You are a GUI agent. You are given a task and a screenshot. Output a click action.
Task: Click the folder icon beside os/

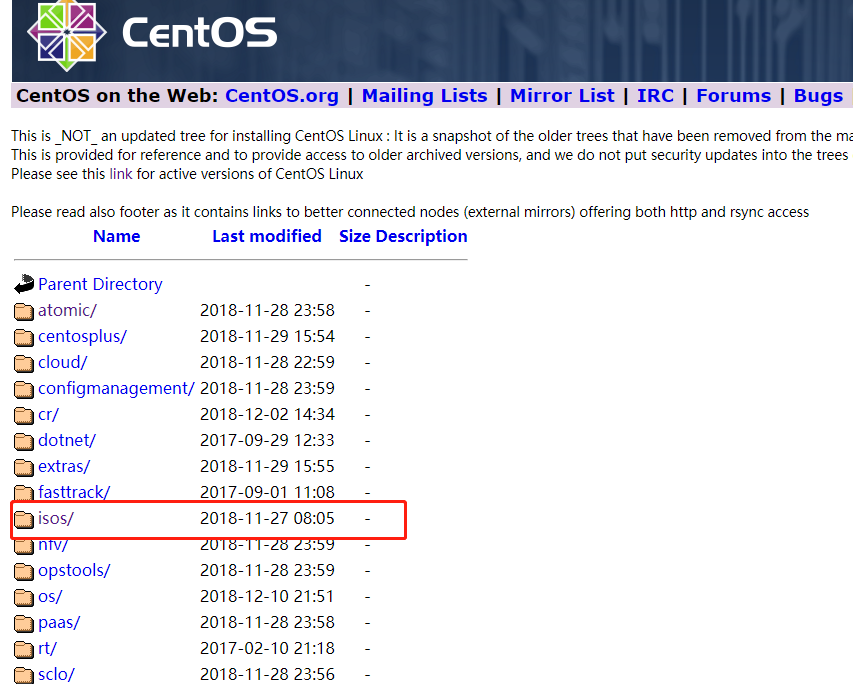click(24, 597)
